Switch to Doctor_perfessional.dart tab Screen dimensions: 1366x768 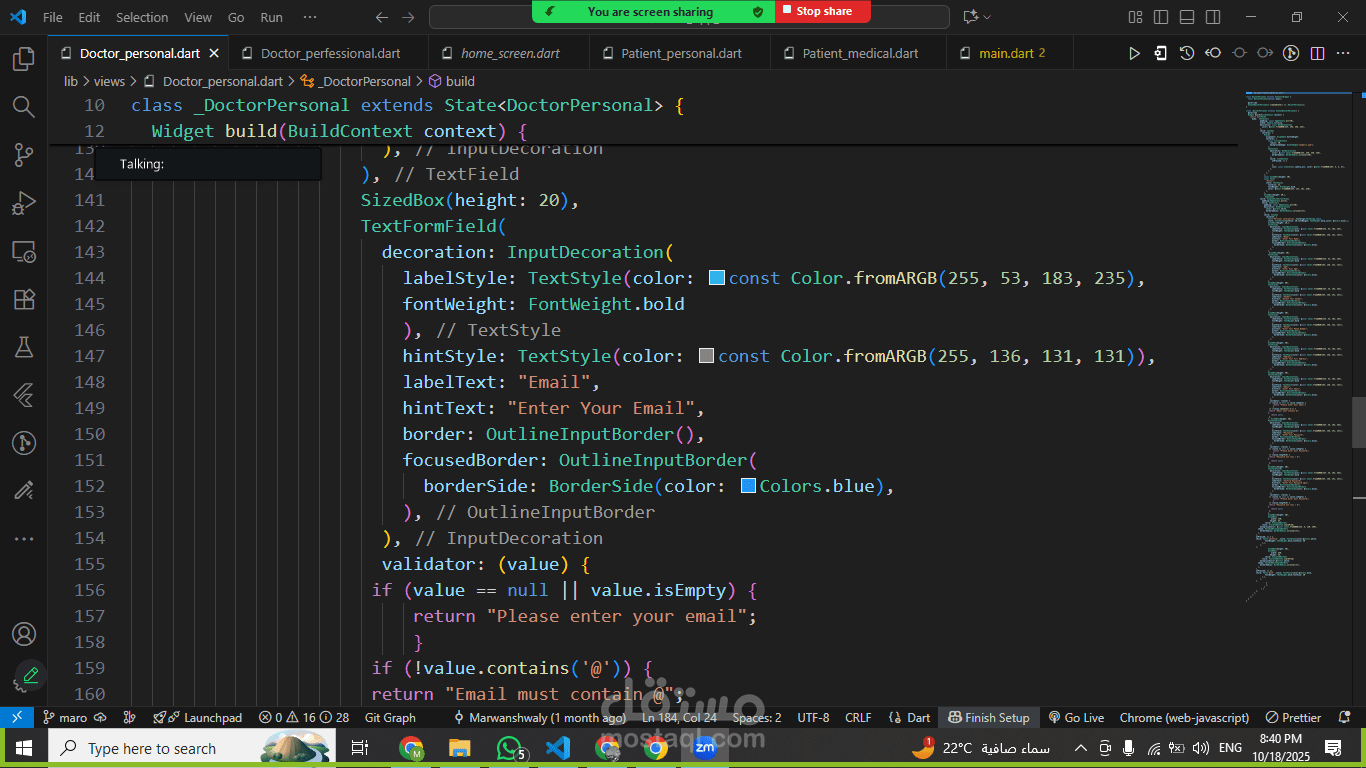pos(328,53)
